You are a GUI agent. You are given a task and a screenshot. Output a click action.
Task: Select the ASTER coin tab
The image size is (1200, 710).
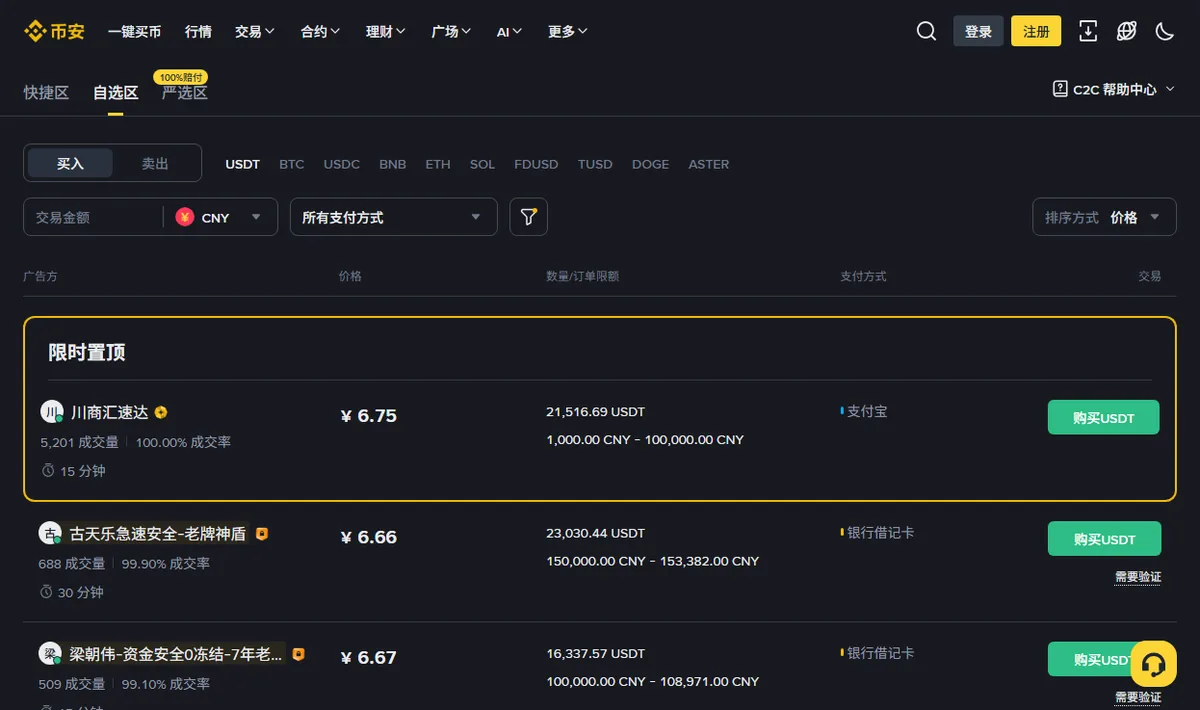[708, 164]
